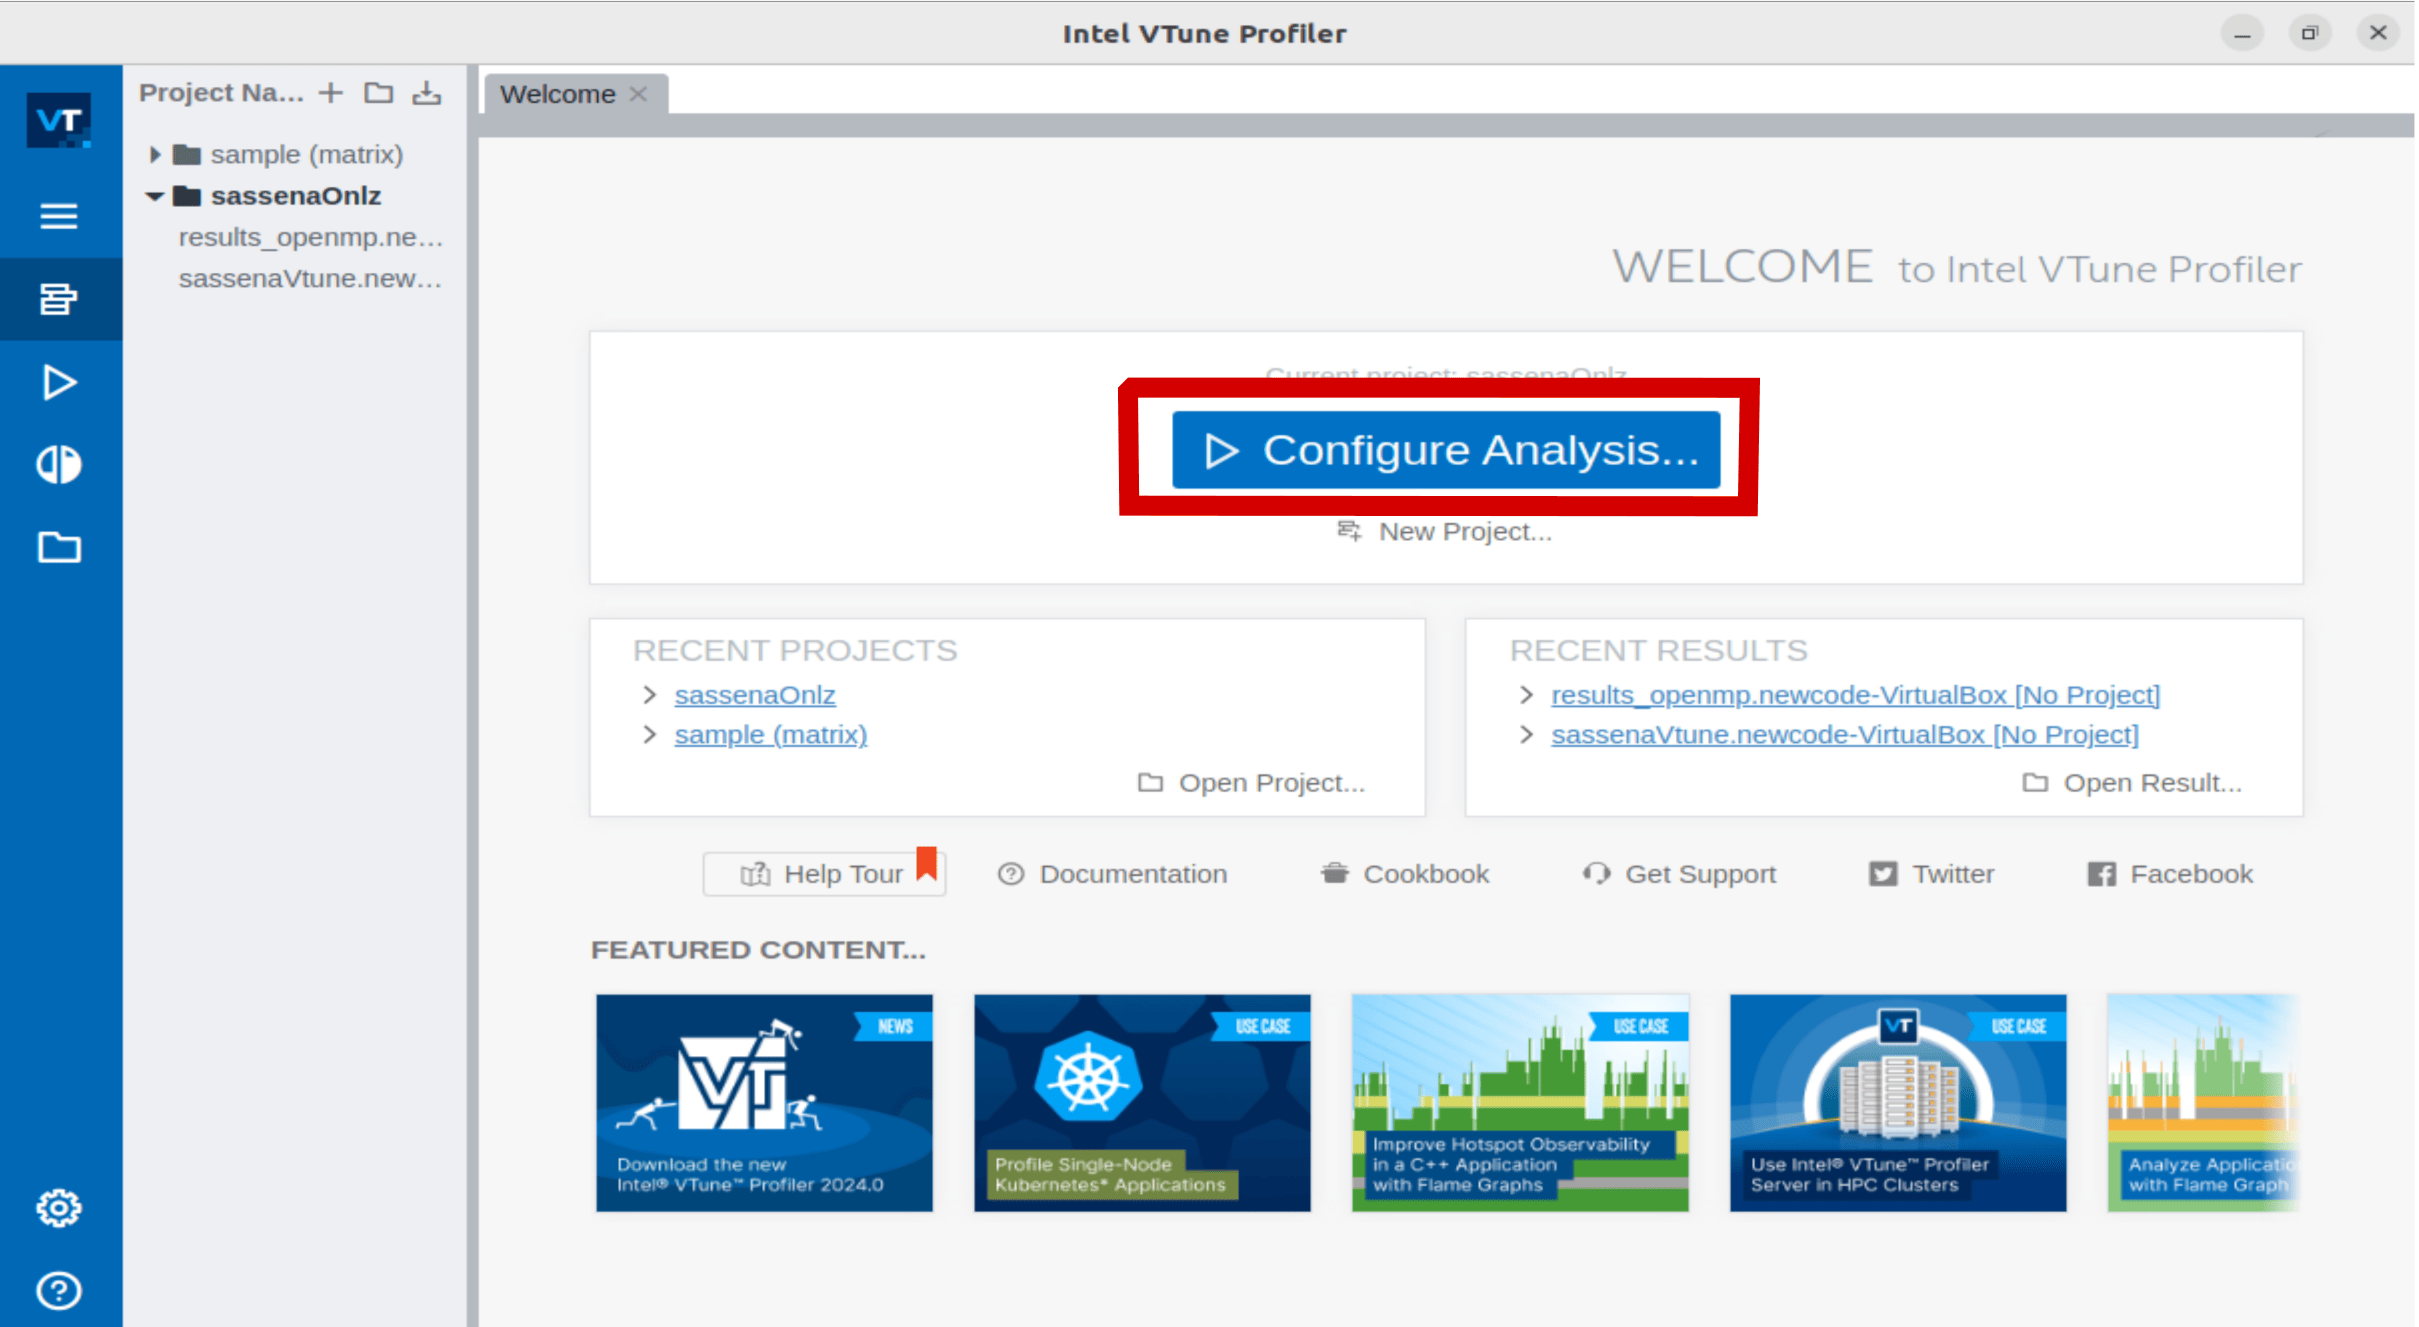Expand the sample (matrix) project tree
This screenshot has width=2419, height=1327.
(155, 154)
